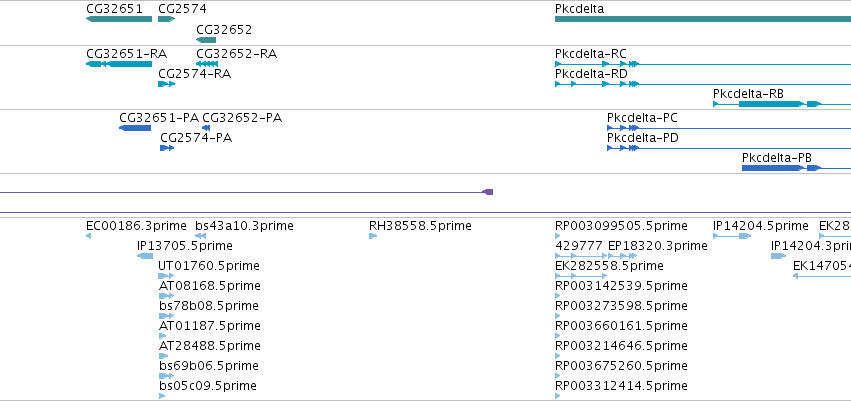Click the CG2574 gene glyph

click(x=167, y=19)
